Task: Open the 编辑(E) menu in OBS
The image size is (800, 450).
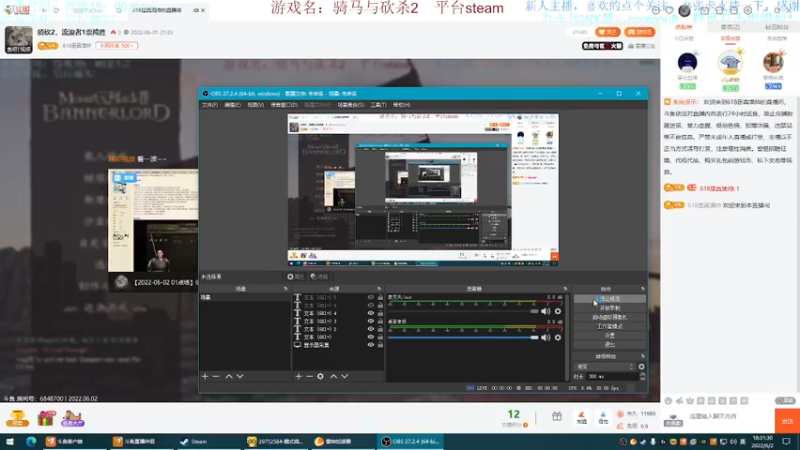Action: point(232,105)
